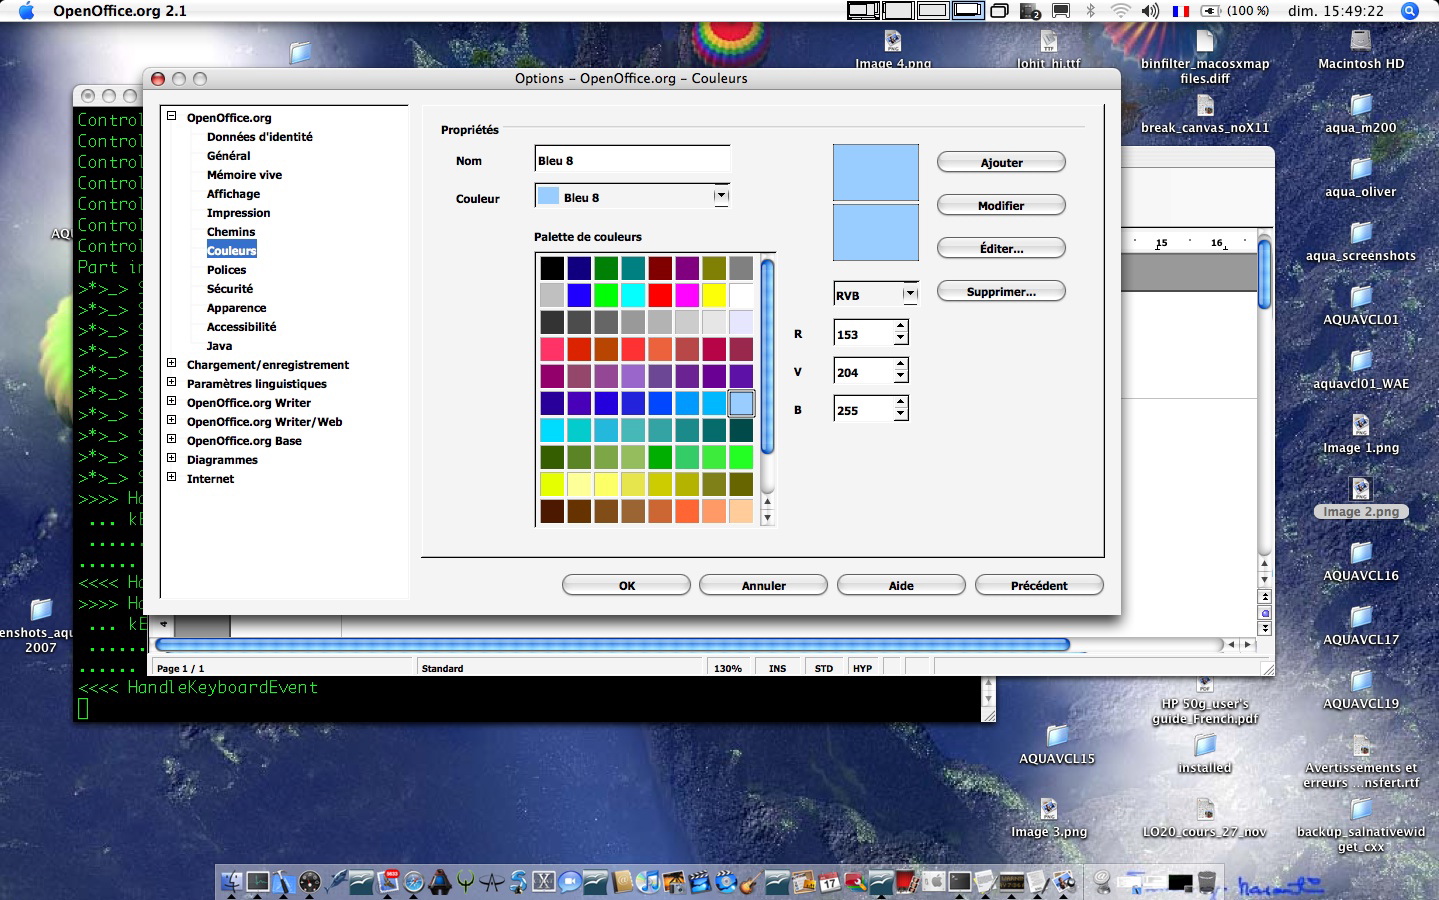This screenshot has width=1439, height=900.
Task: Open X11 icon in the Dock
Action: click(544, 882)
